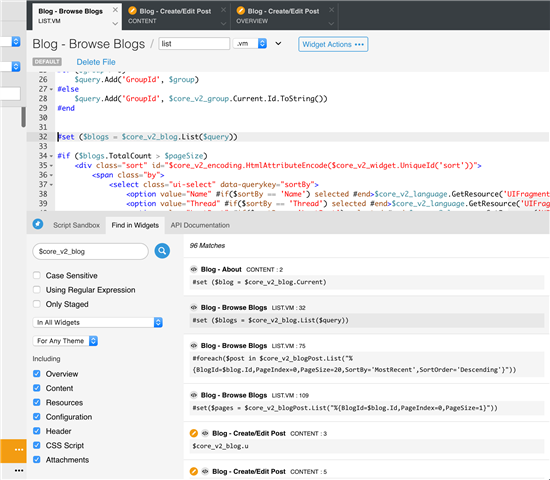Enable the Case Sensitive checkbox

click(x=36, y=275)
